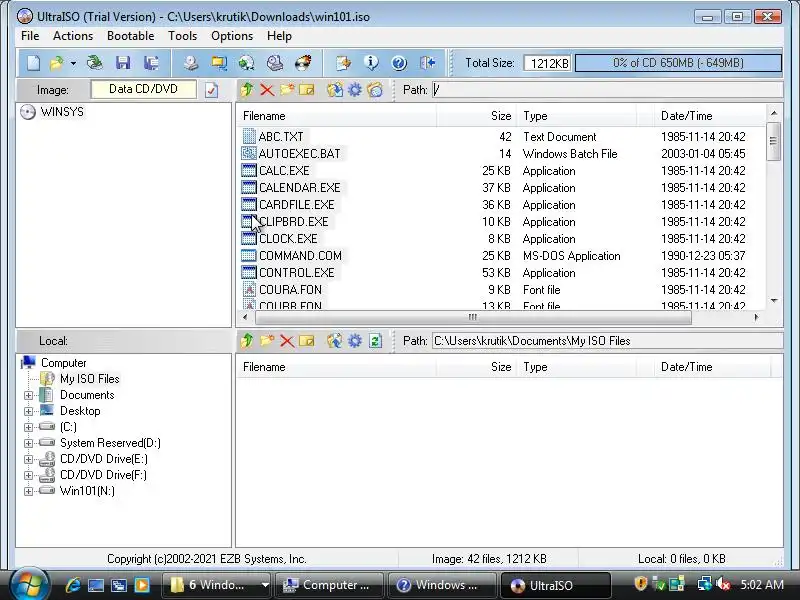800x600 pixels.
Task: Click the Save As multi-floppy icon
Action: point(151,63)
